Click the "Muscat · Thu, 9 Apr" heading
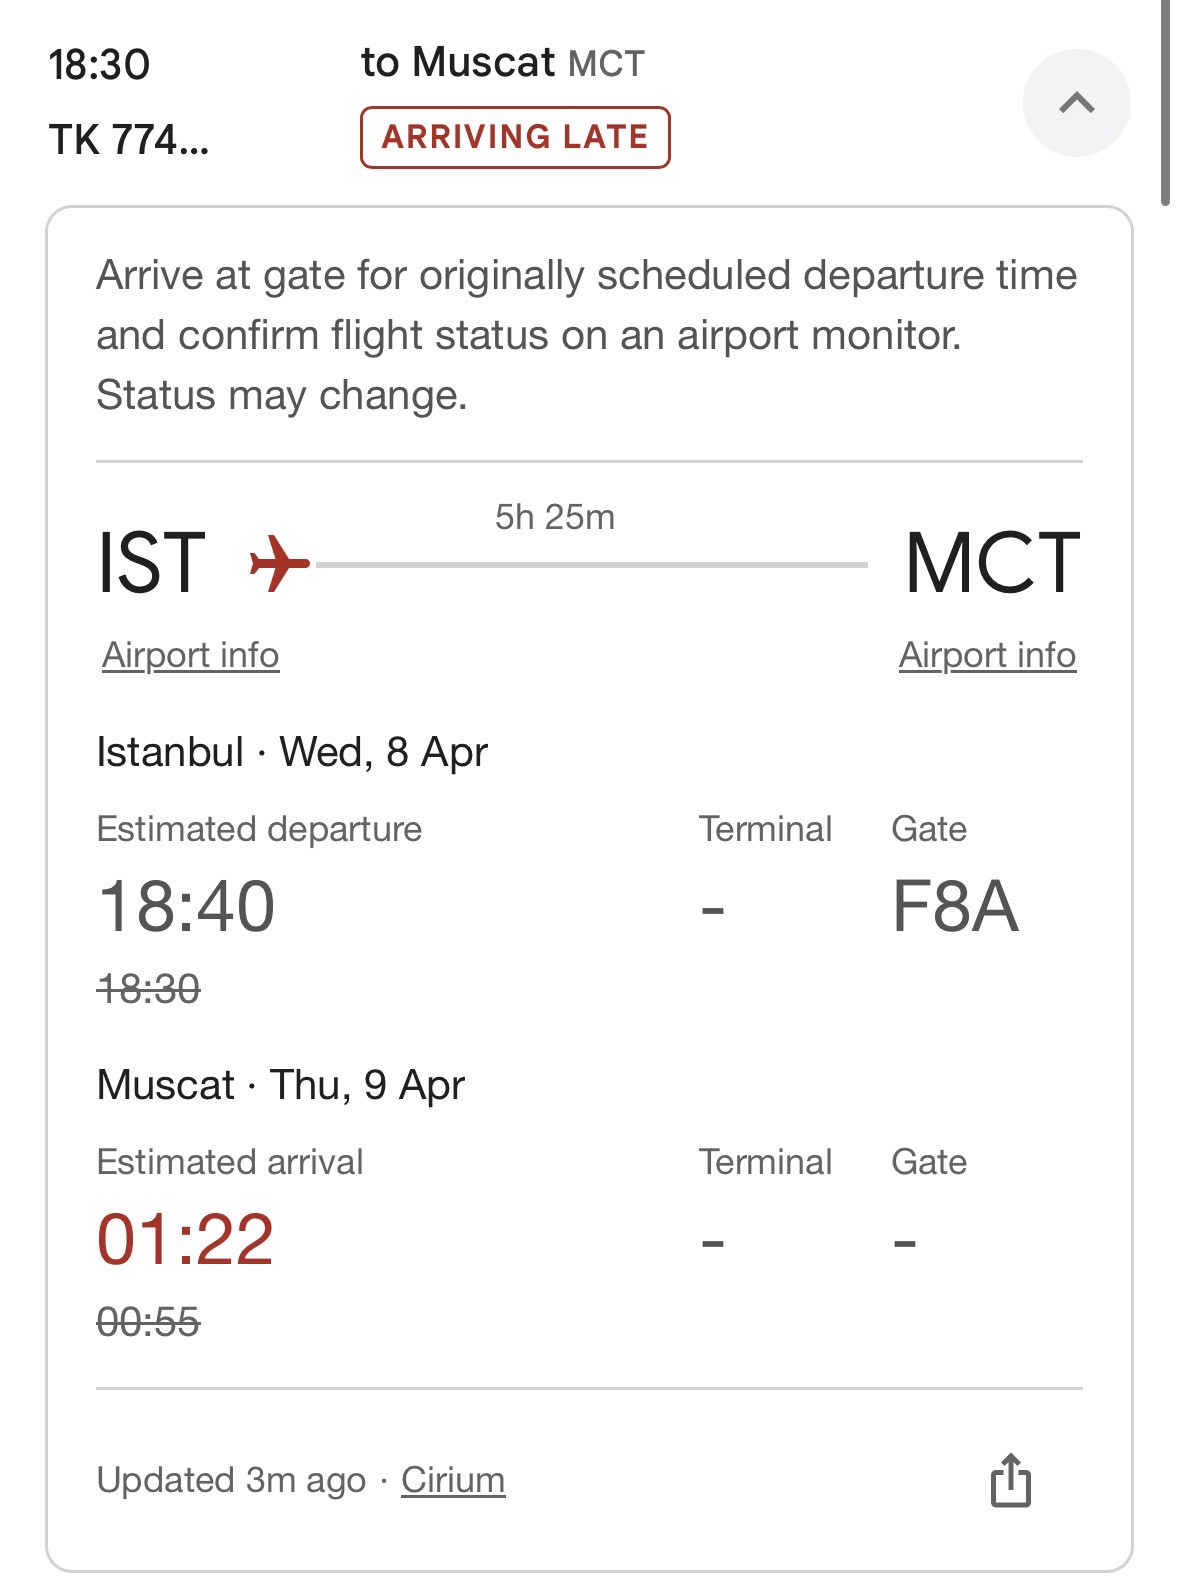The height and width of the screenshot is (1596, 1179). 281,1085
